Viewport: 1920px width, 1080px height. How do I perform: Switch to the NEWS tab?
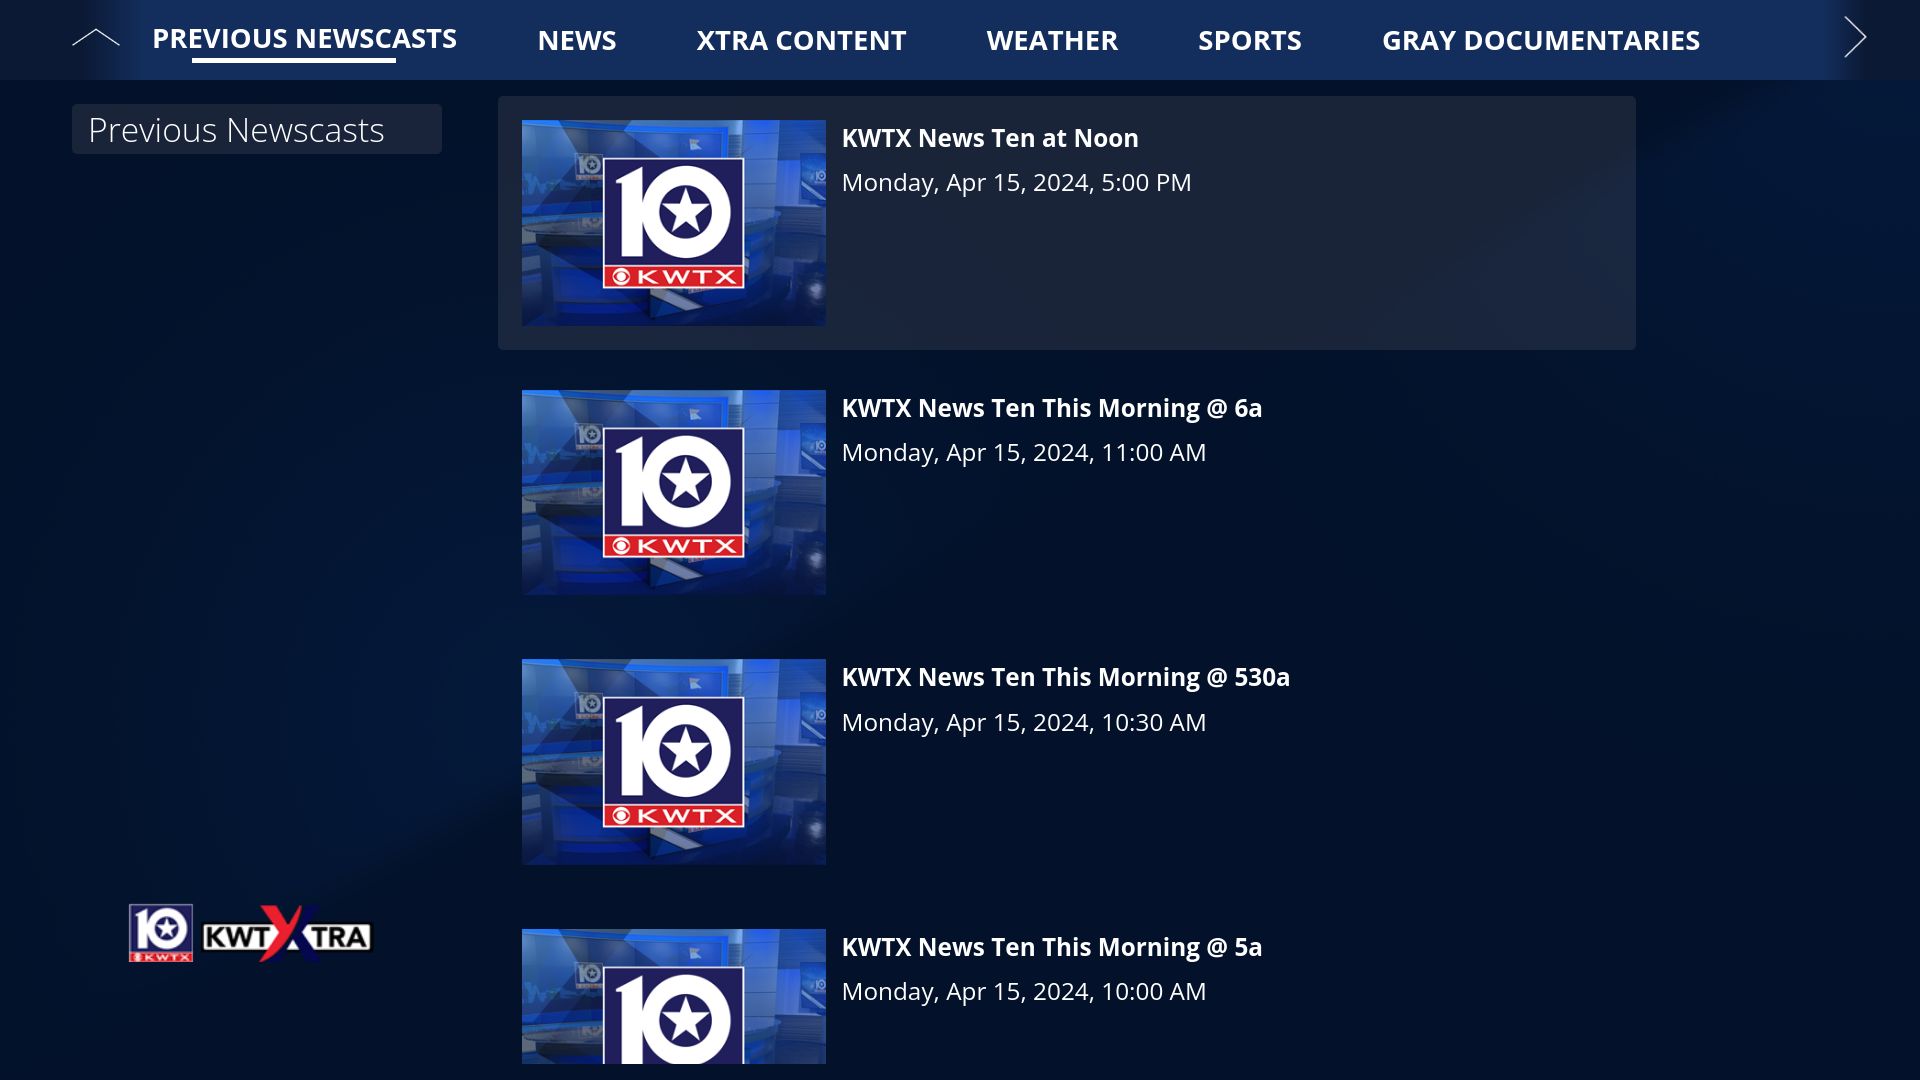click(577, 40)
